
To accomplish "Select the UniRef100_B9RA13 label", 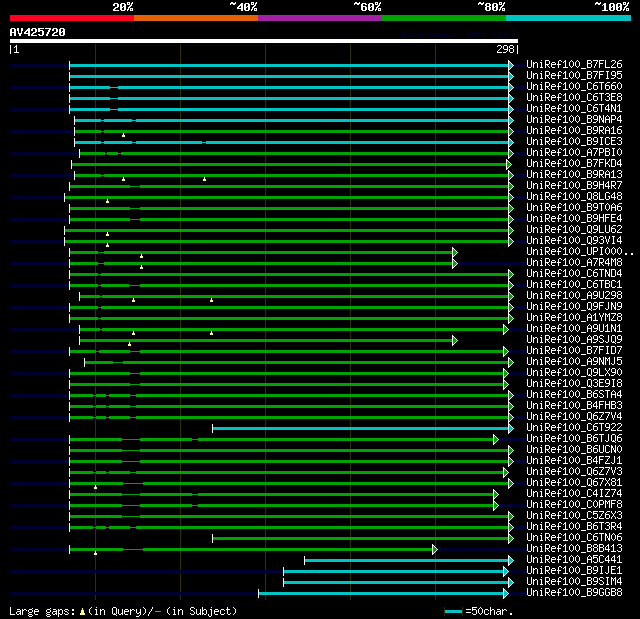I will (x=574, y=175).
